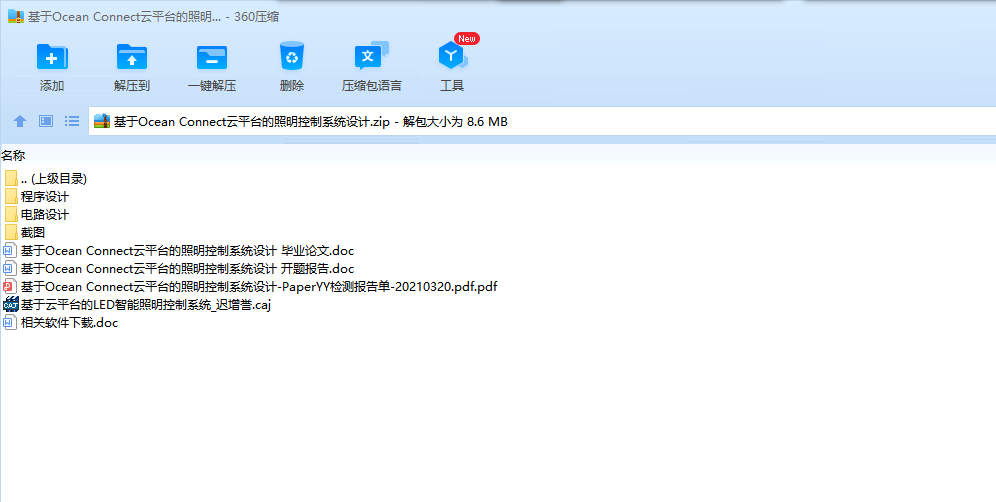Click the 工具 text label

point(452,86)
